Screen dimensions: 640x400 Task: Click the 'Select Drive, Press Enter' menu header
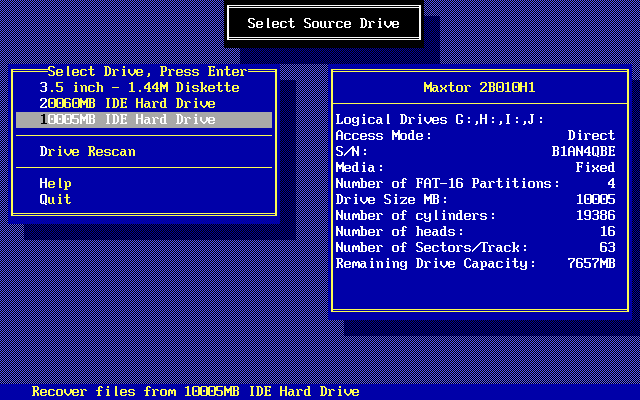(146, 72)
